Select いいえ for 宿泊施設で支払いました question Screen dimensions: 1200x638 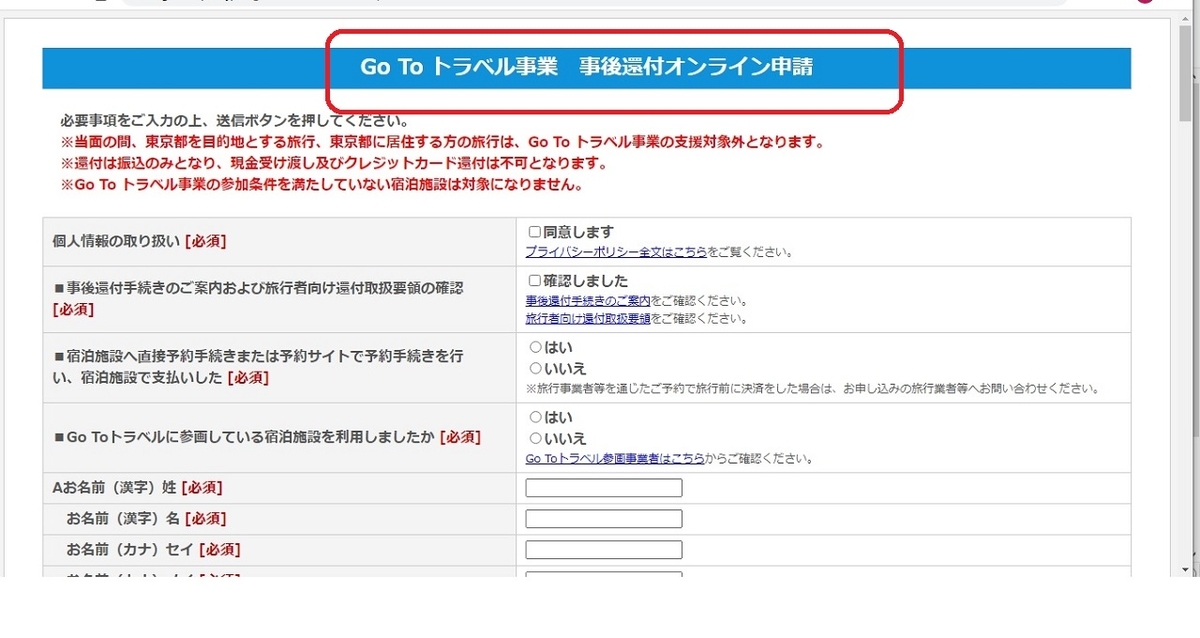(x=535, y=368)
